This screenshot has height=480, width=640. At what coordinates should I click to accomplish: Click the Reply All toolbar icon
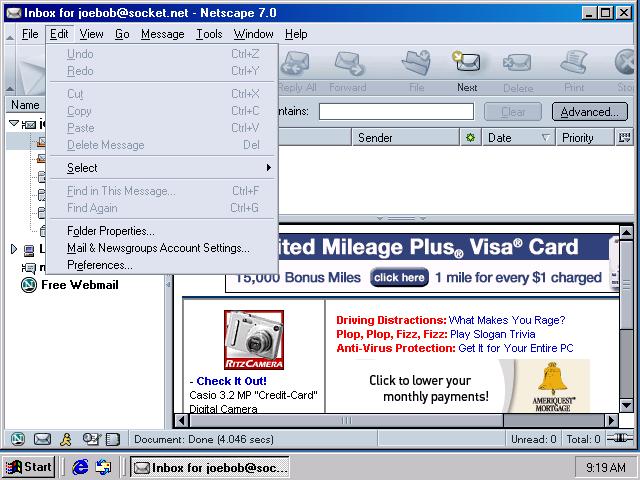295,63
